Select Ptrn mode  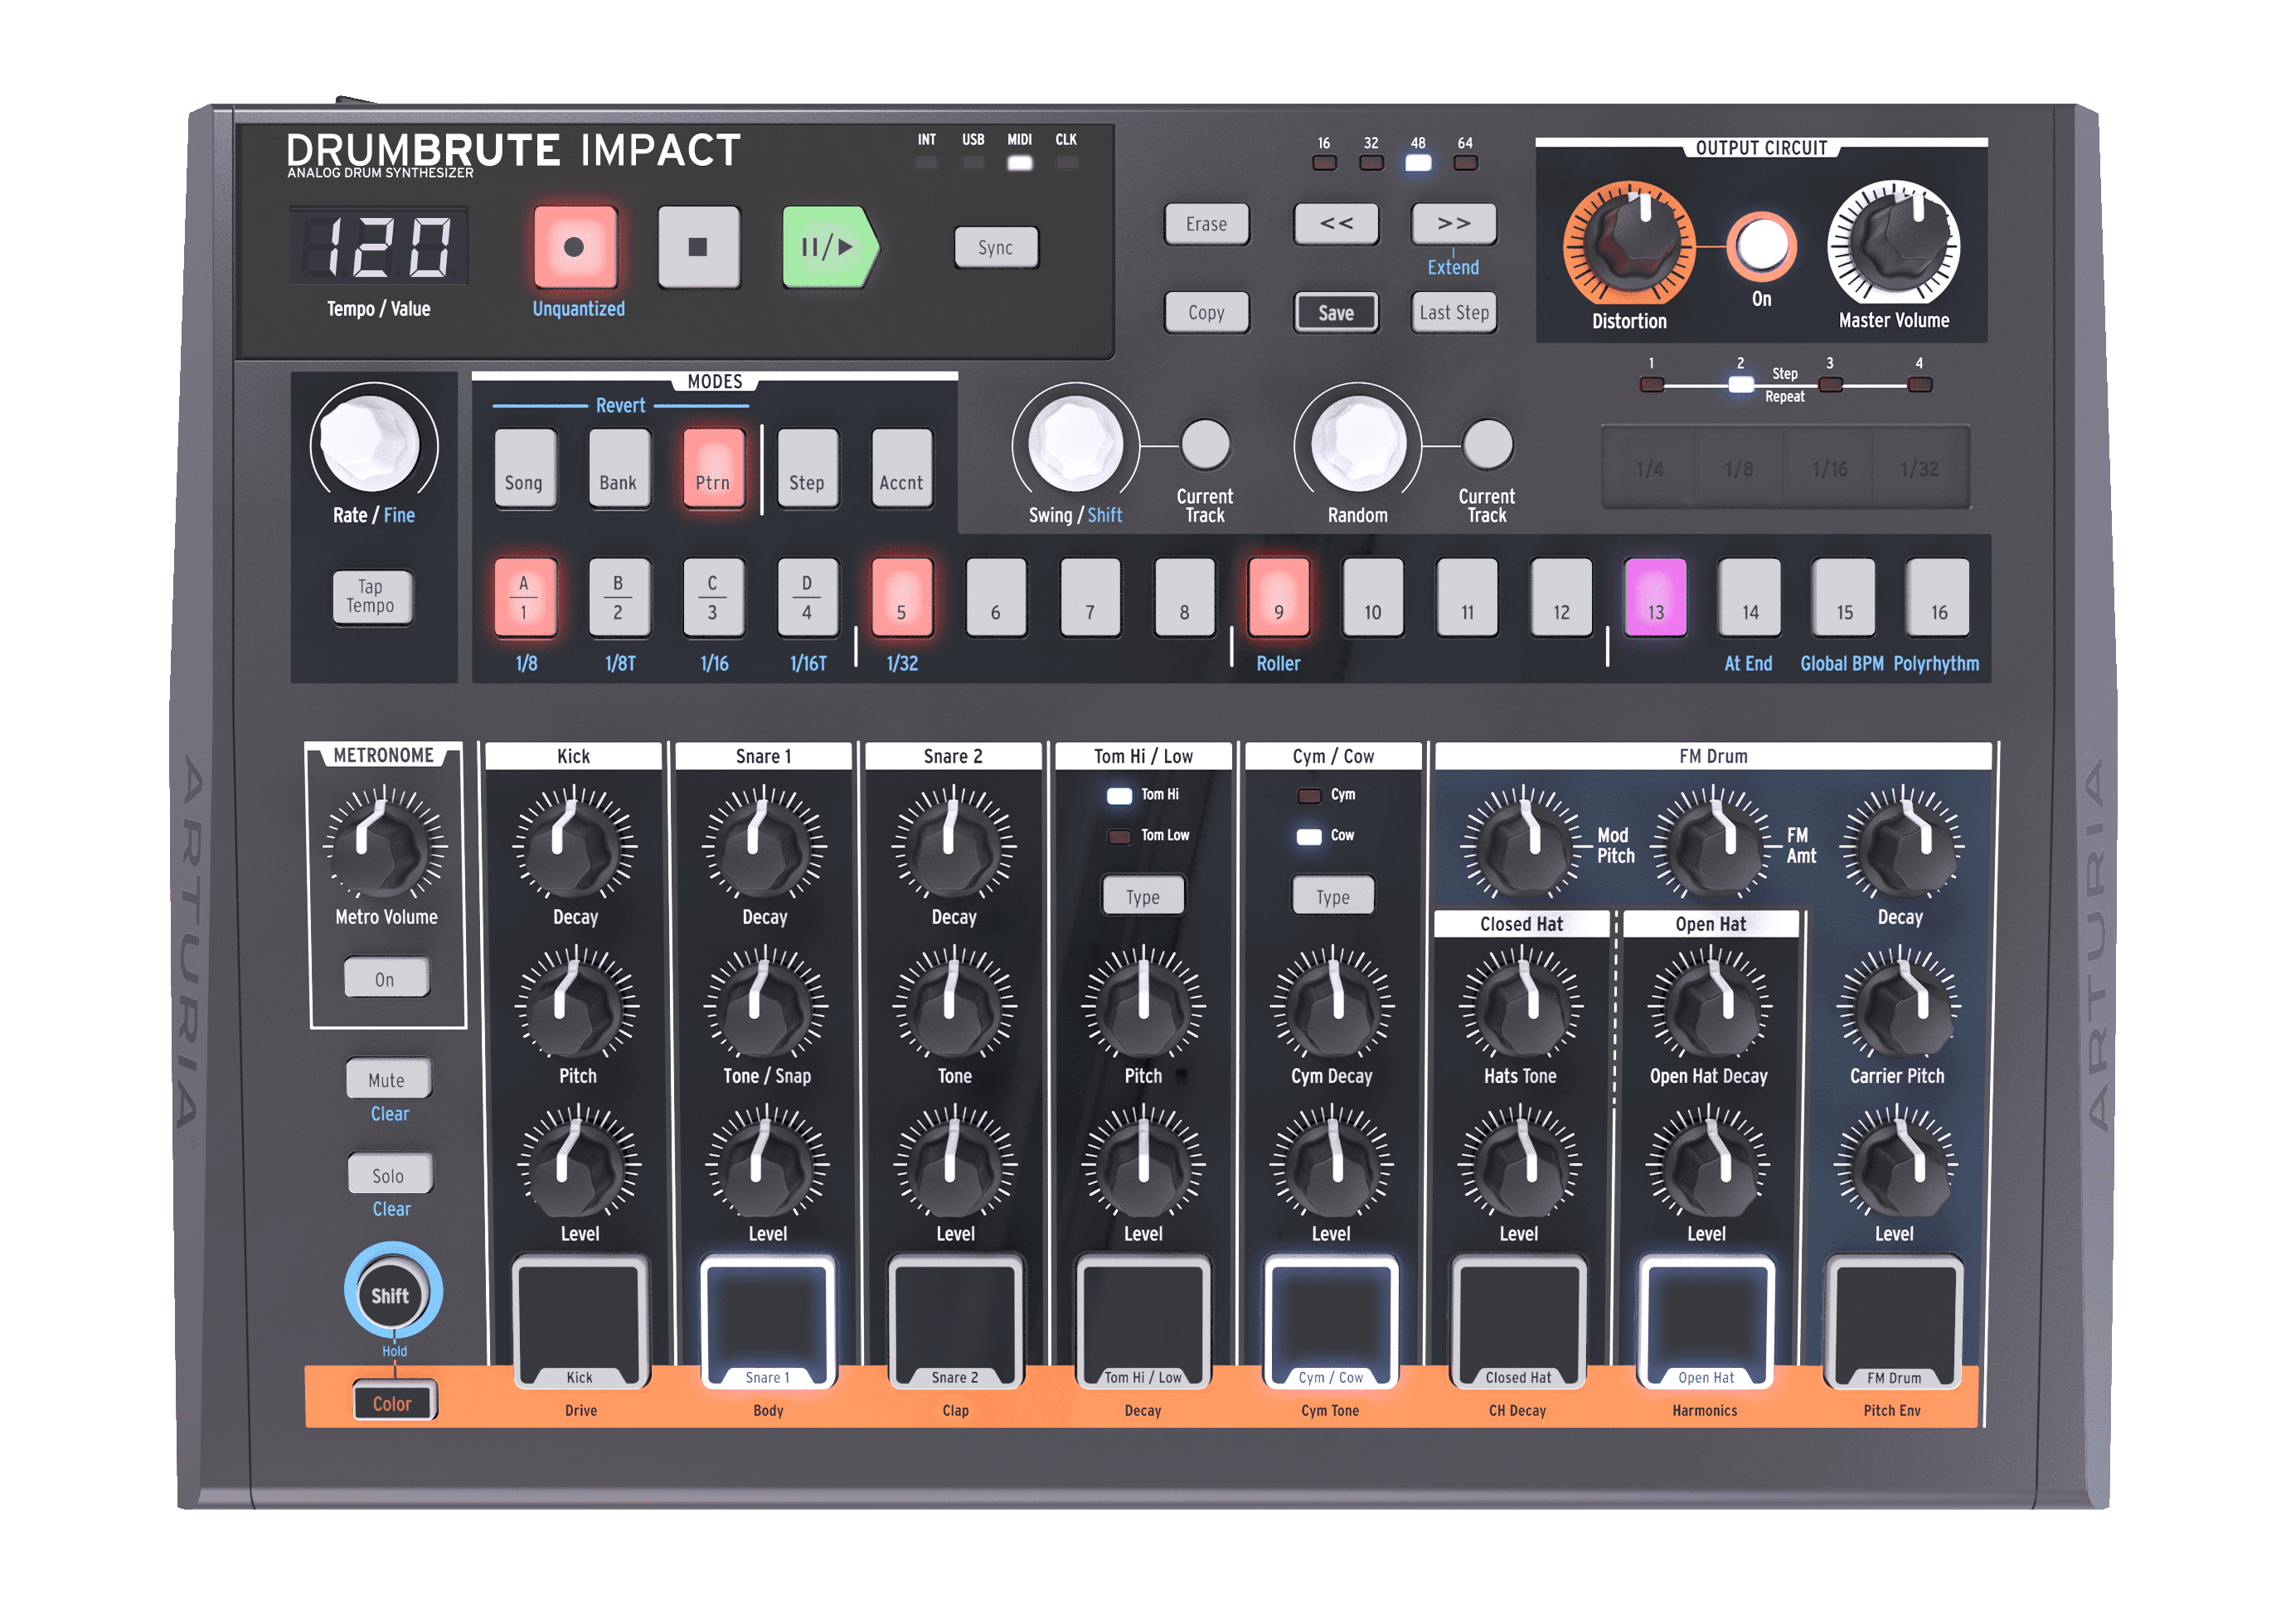tap(713, 469)
